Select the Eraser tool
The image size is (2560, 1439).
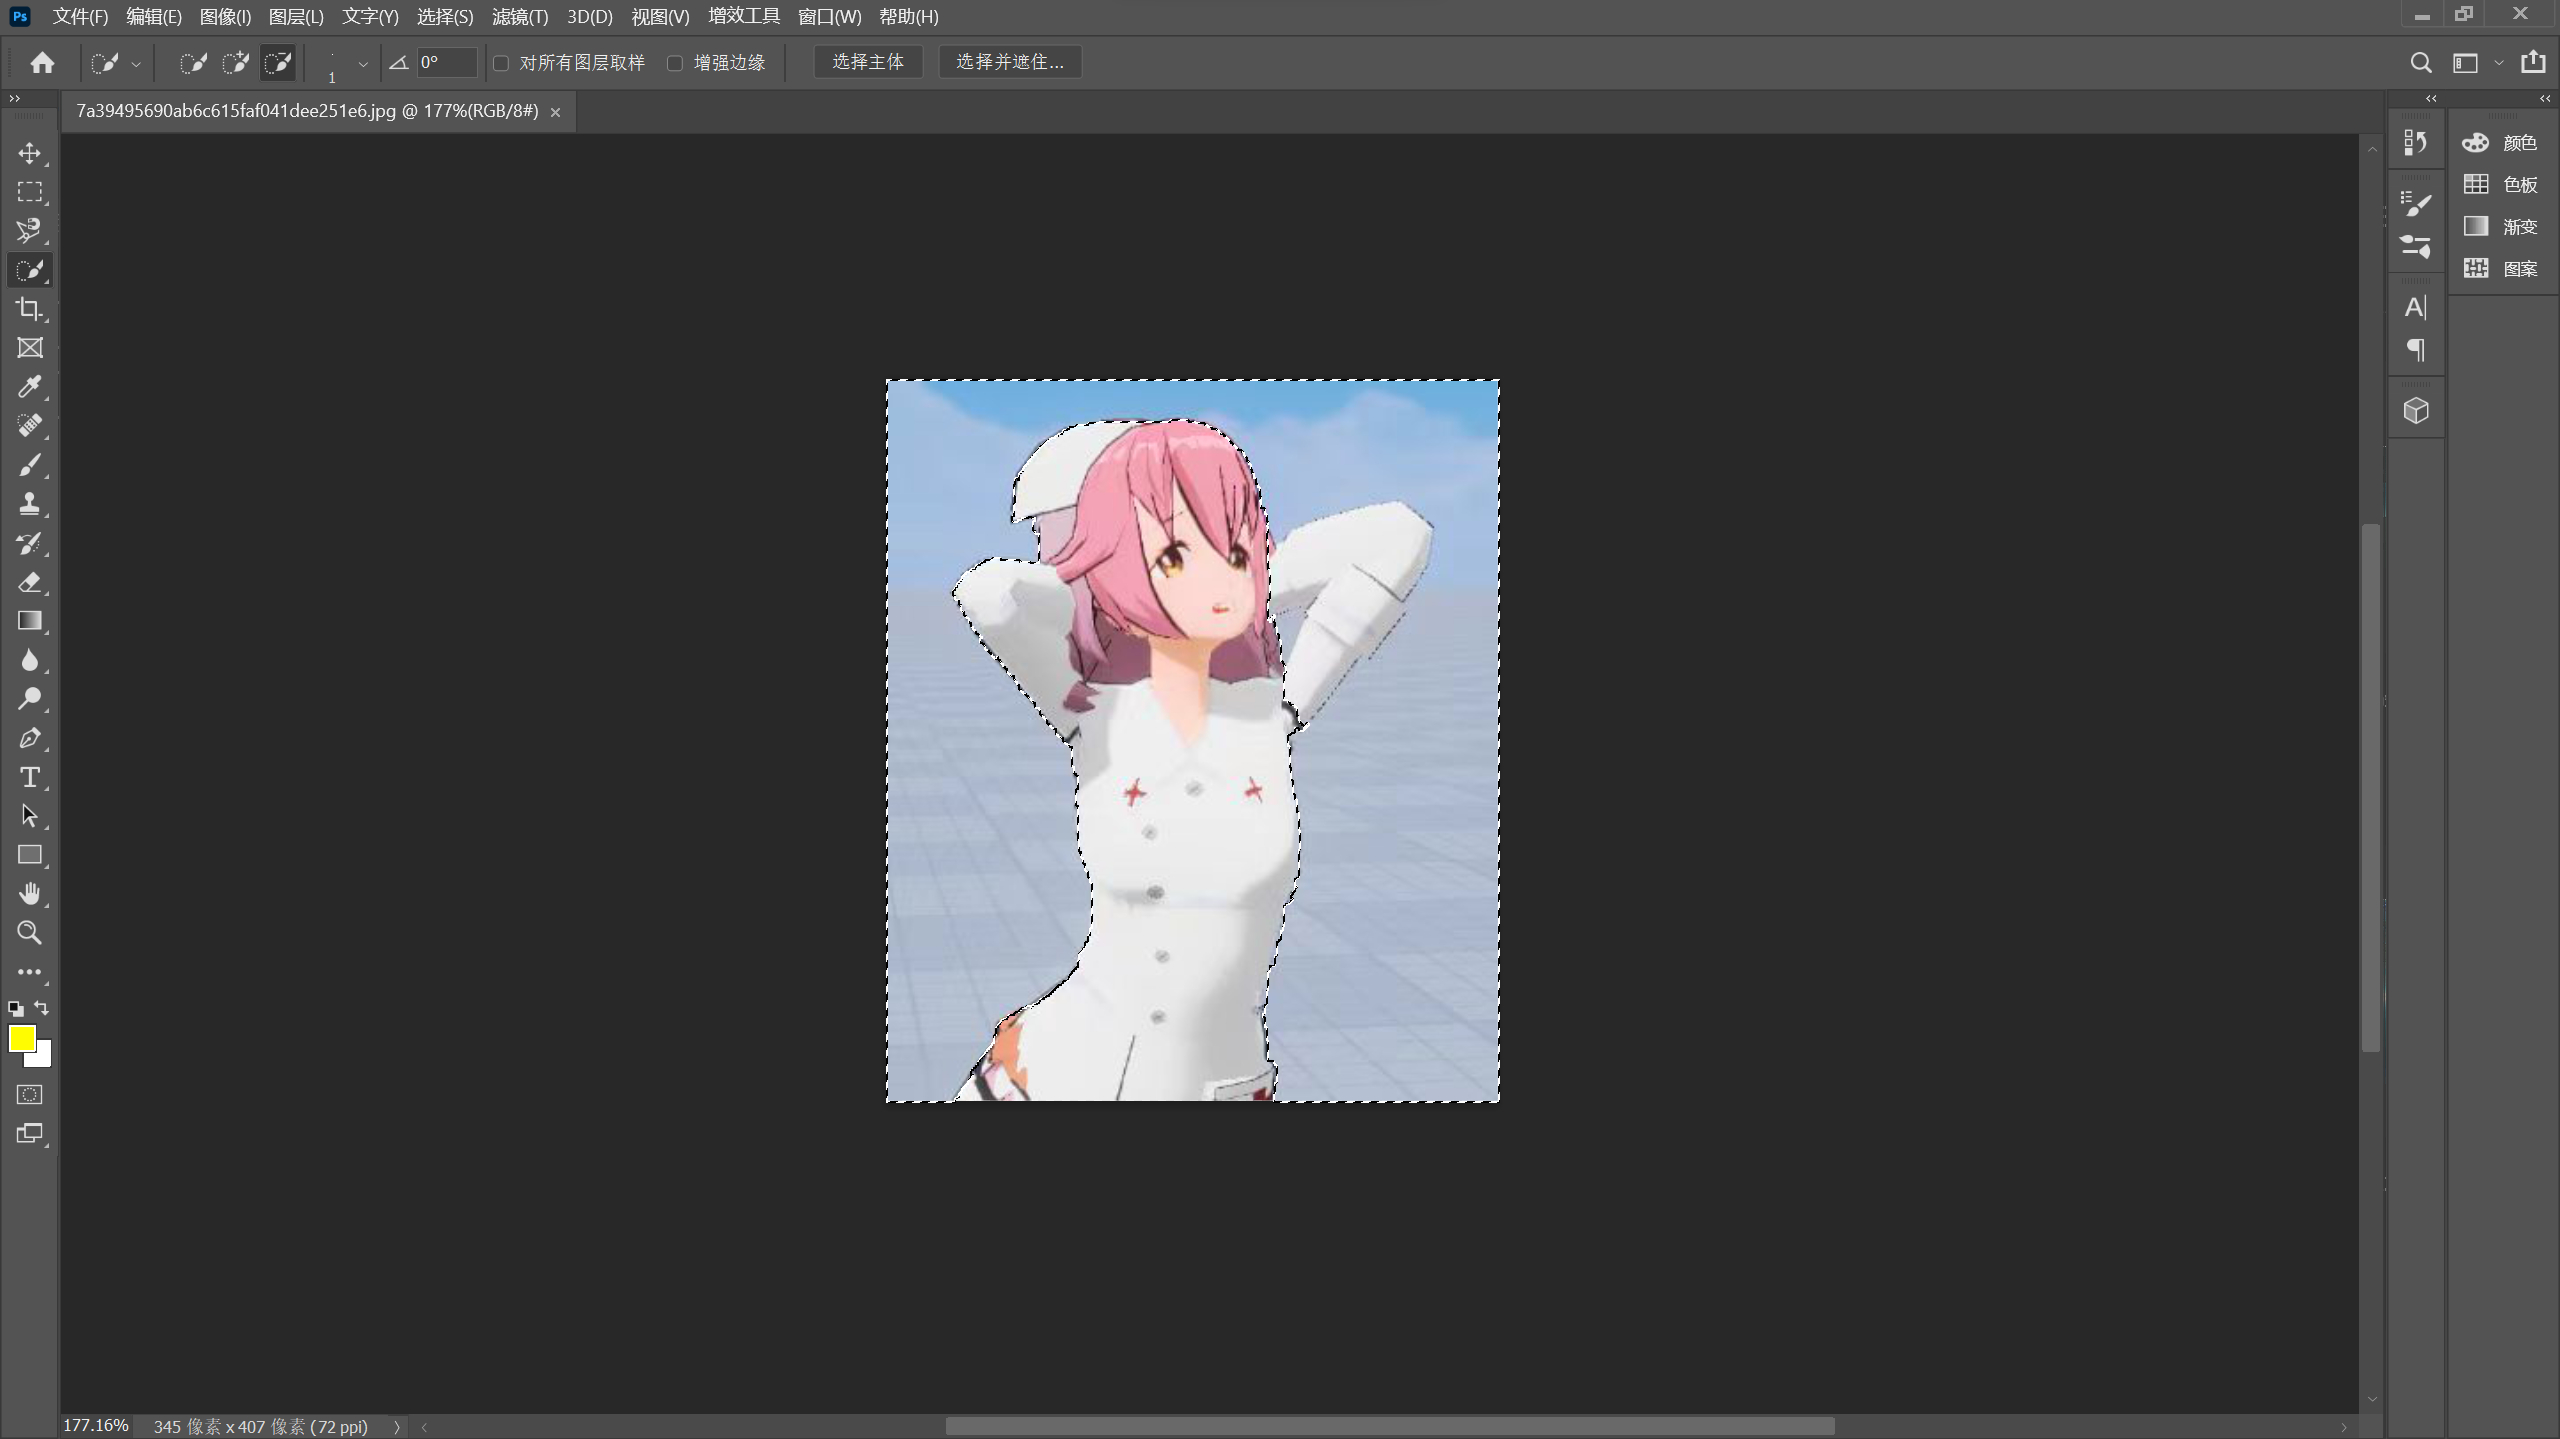30,582
